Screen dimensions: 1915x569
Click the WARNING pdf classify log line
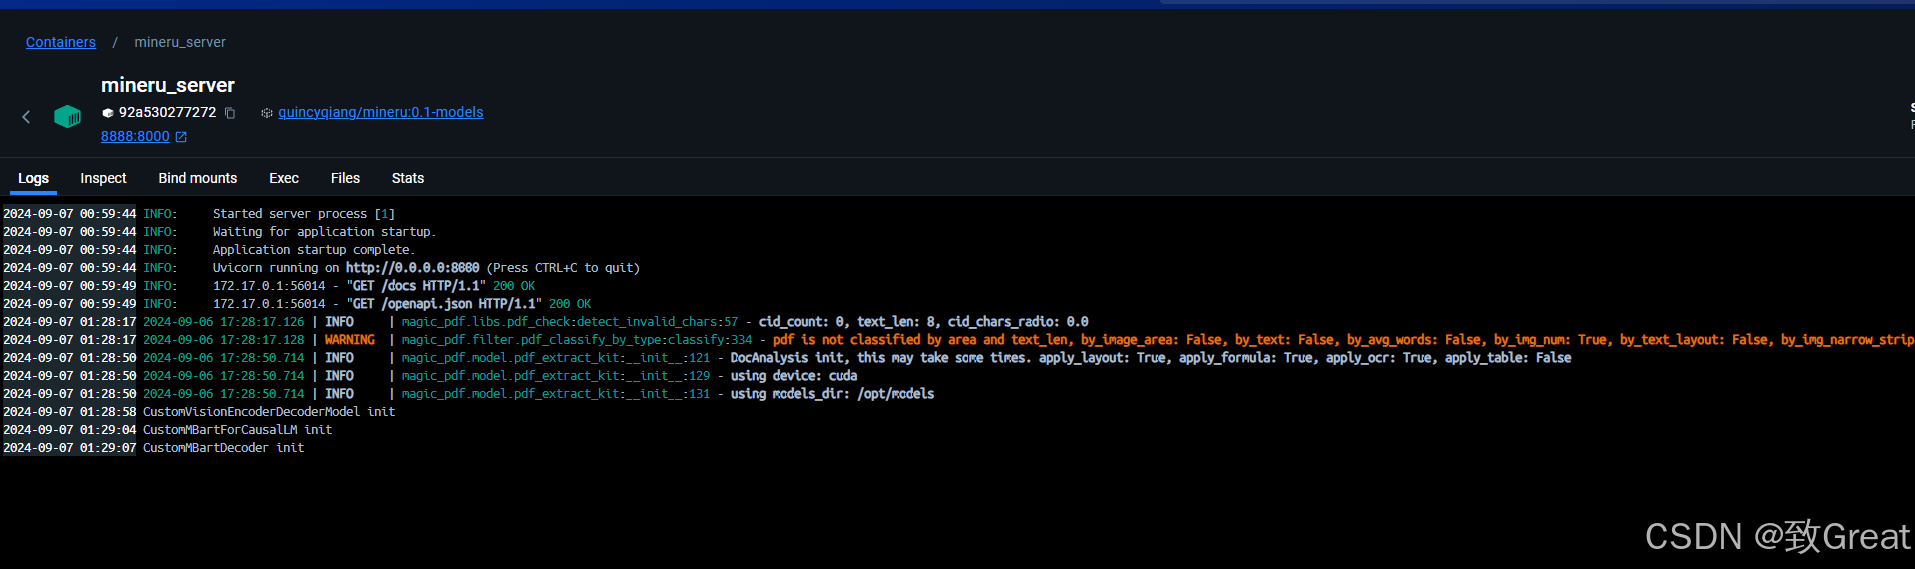tap(957, 340)
